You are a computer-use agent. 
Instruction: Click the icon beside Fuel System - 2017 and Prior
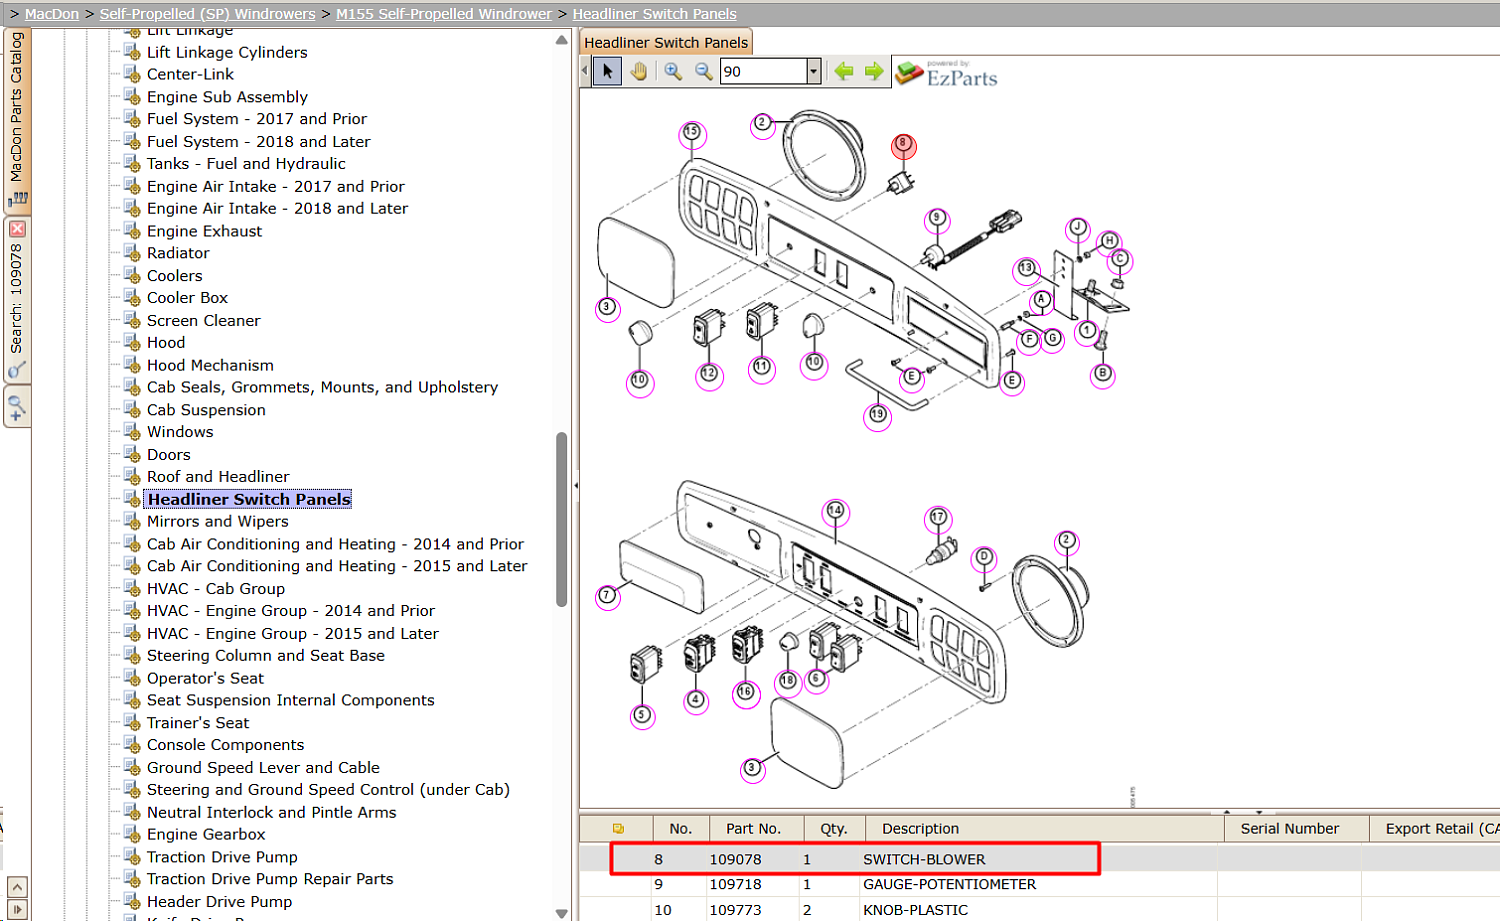coord(132,119)
